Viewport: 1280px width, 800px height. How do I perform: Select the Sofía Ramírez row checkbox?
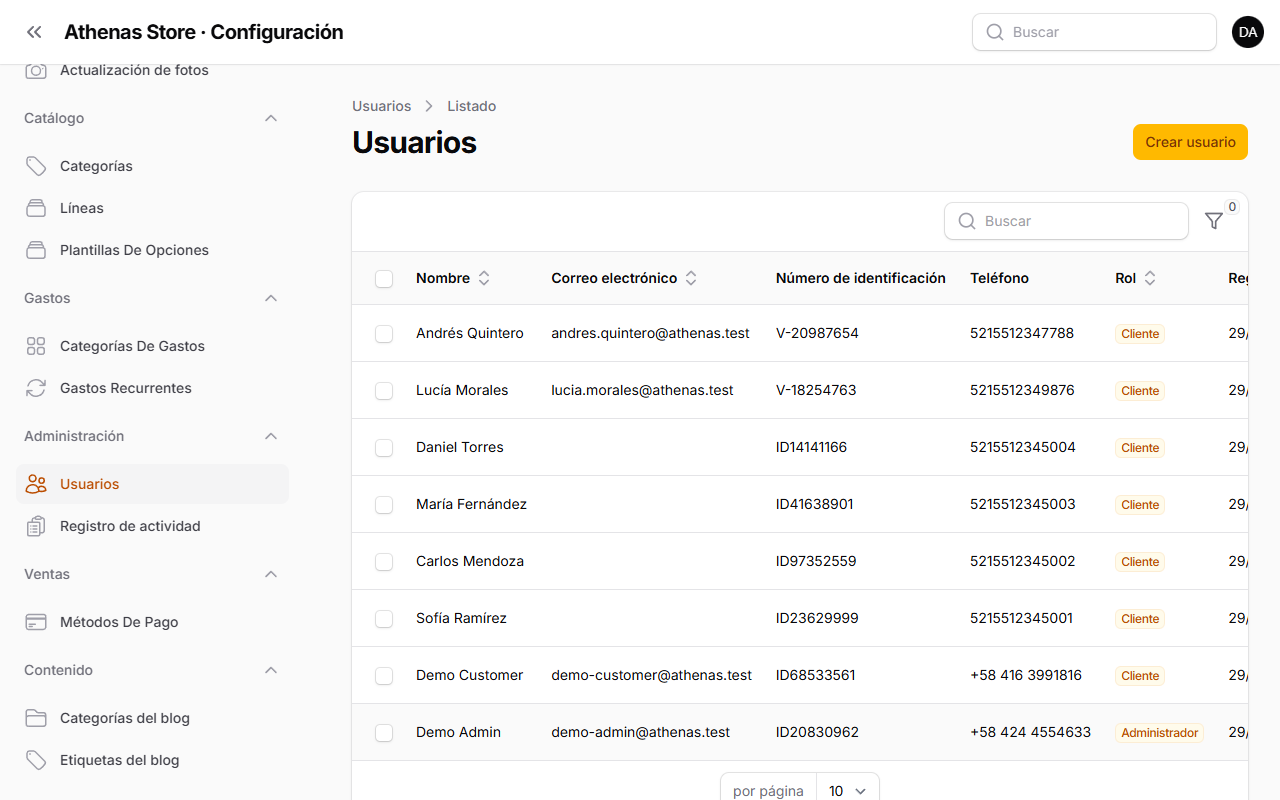(384, 619)
